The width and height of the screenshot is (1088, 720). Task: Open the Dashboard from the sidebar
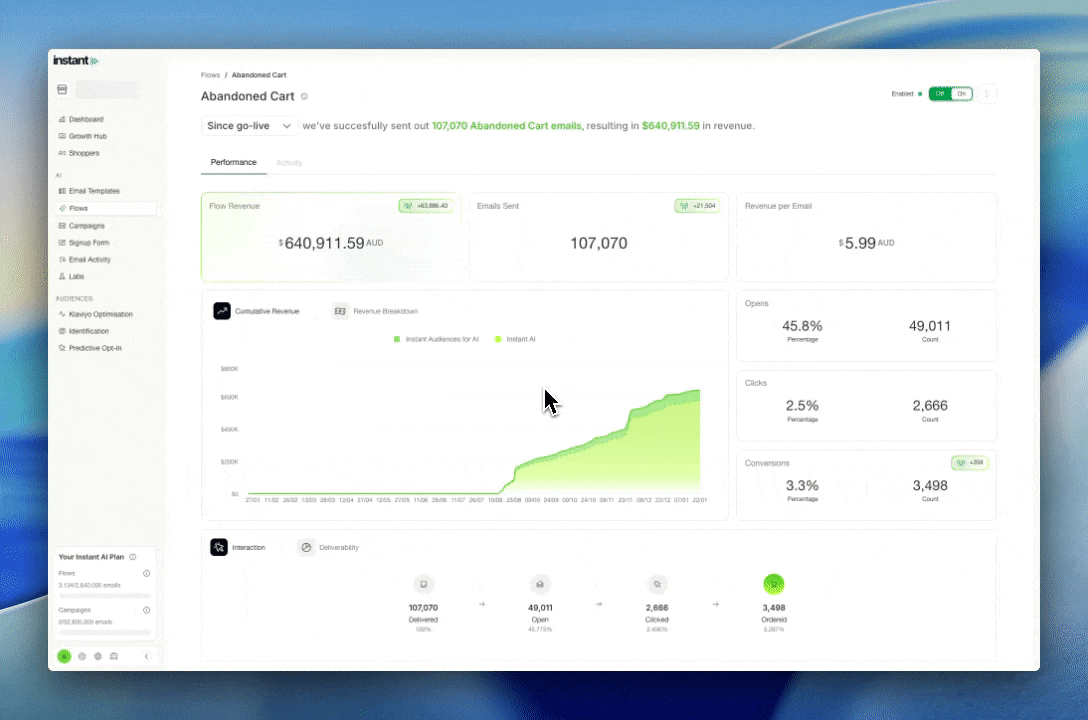click(x=87, y=119)
